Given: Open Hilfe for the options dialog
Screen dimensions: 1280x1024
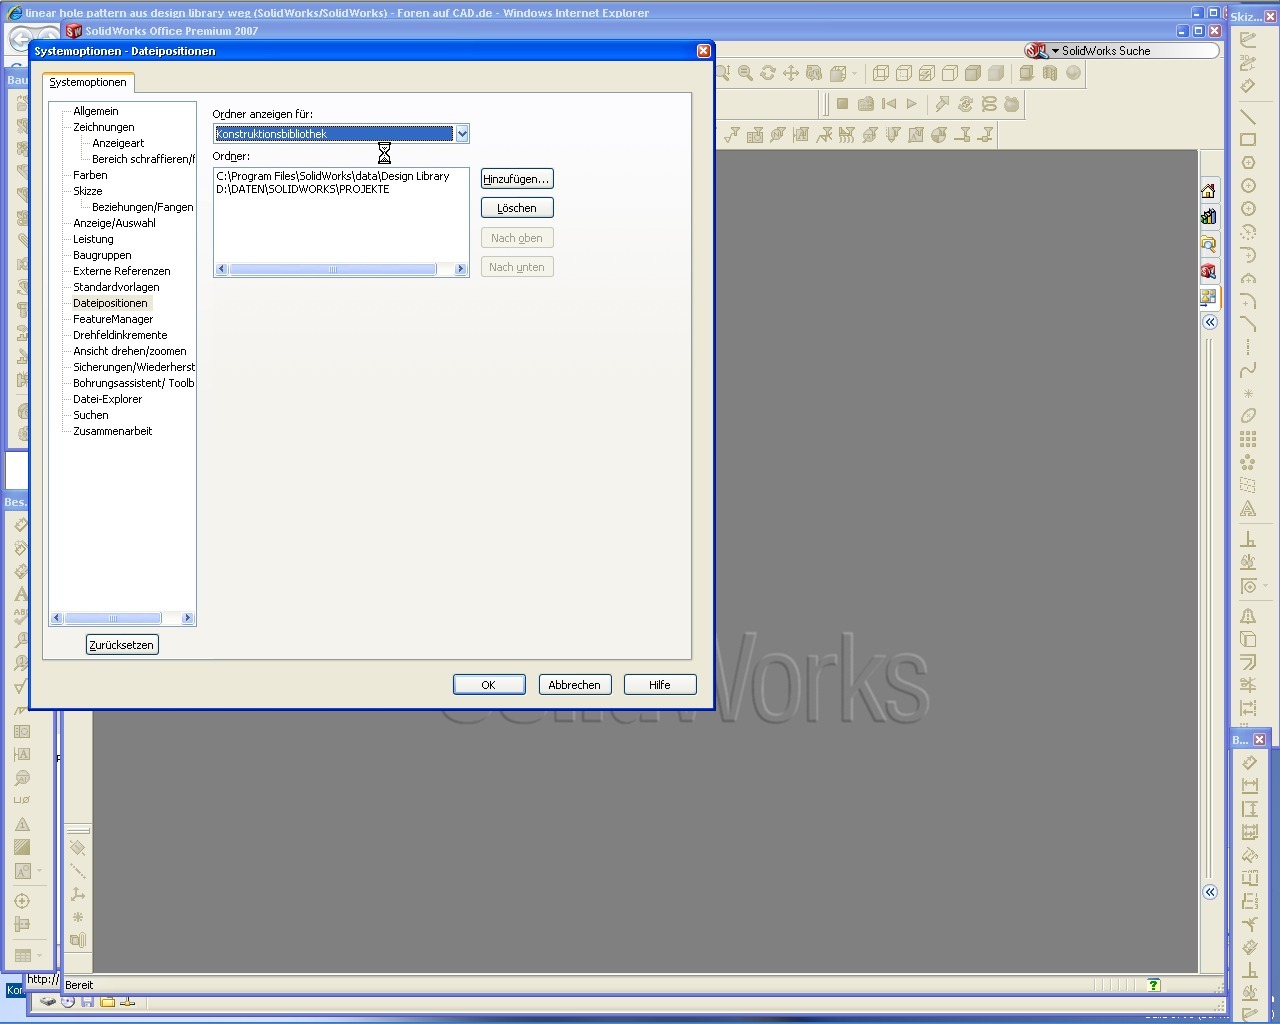Looking at the screenshot, I should (660, 685).
